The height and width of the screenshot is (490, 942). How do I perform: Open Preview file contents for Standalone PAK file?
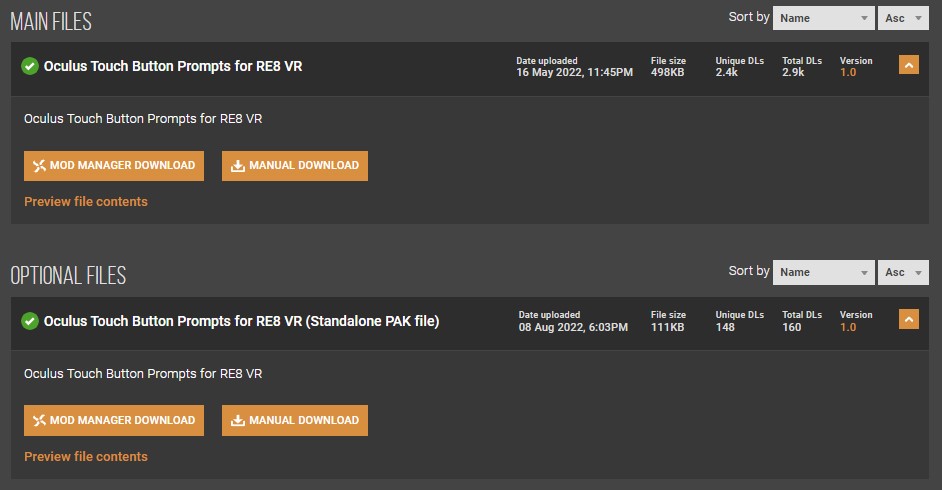coord(86,457)
